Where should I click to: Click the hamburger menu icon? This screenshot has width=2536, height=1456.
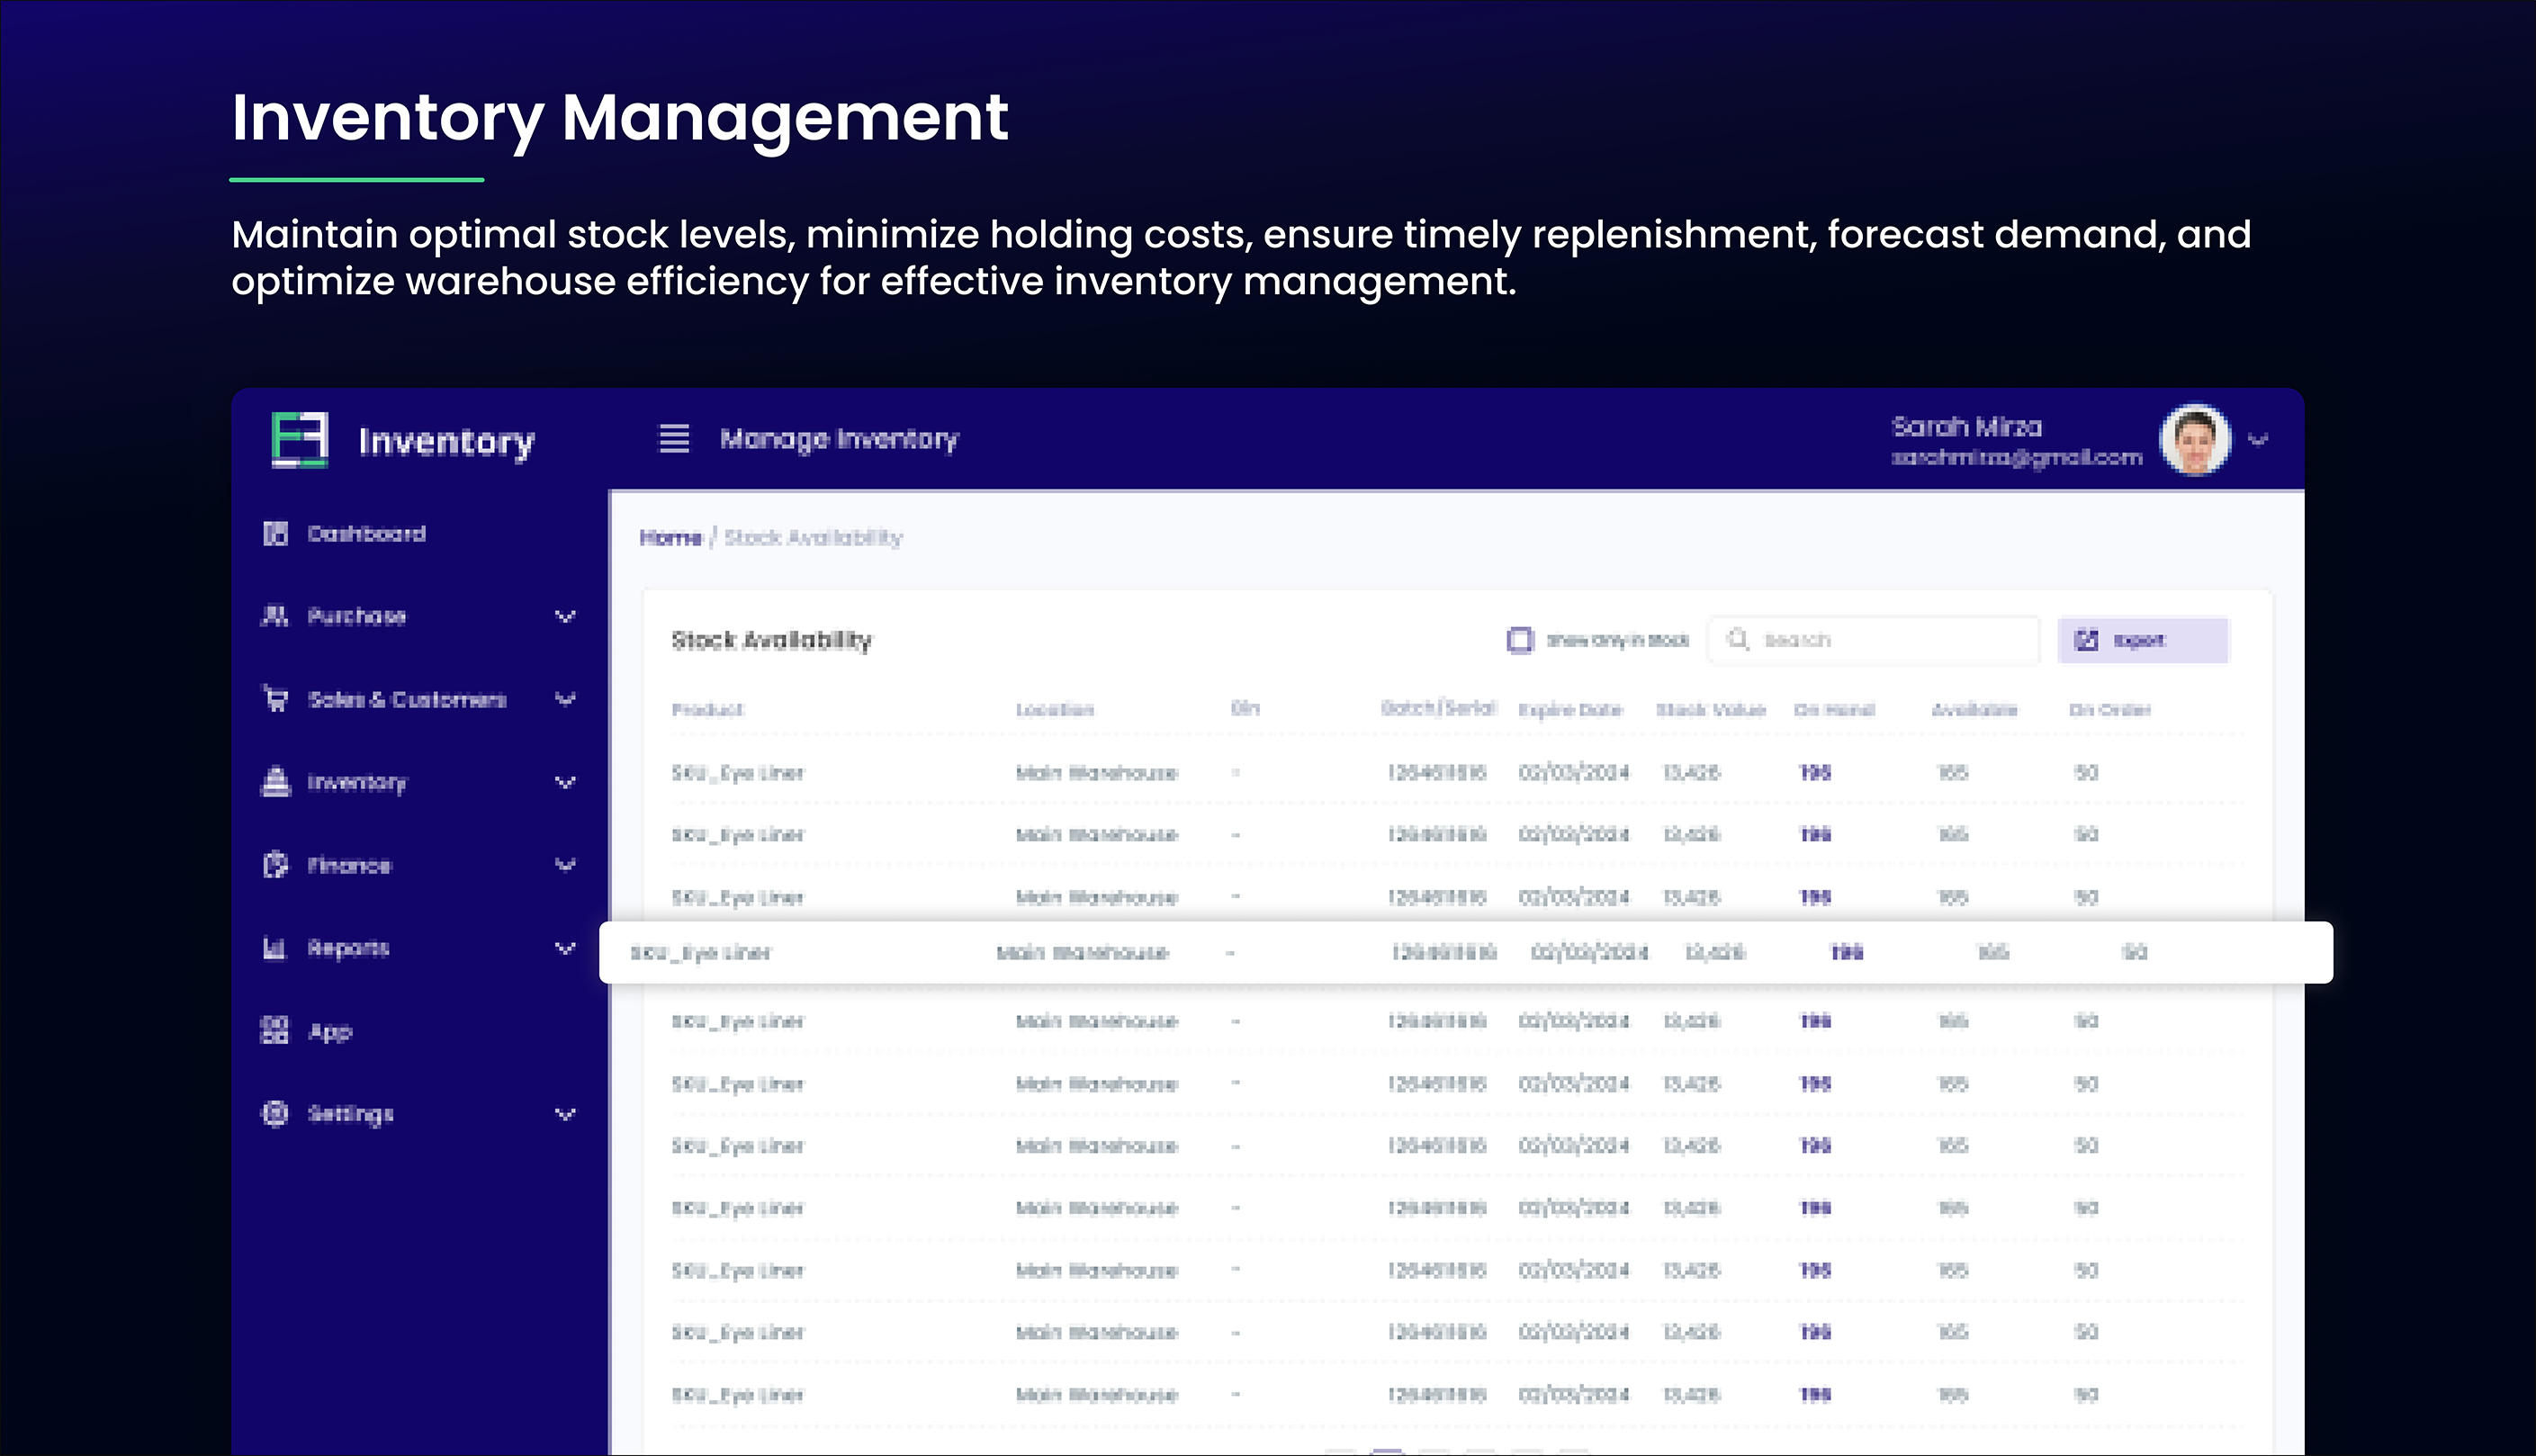(674, 439)
